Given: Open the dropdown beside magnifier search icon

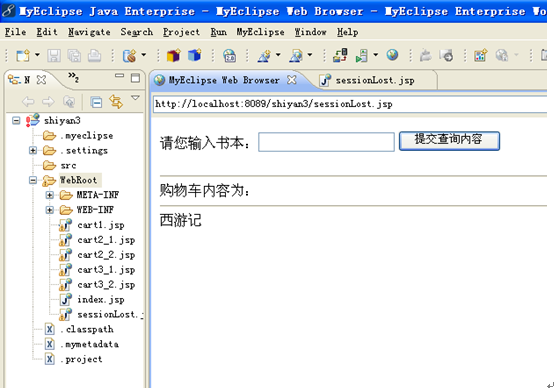Looking at the screenshot, I should coord(310,55).
